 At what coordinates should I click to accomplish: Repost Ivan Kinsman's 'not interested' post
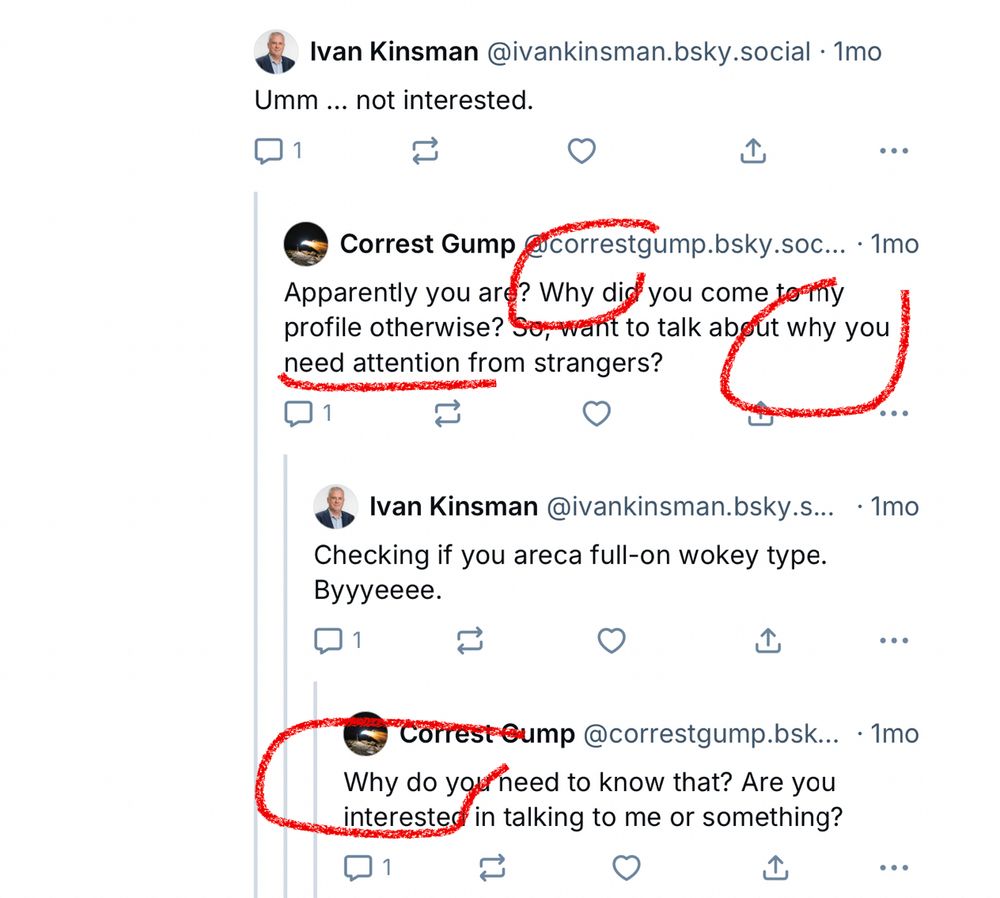pos(425,151)
